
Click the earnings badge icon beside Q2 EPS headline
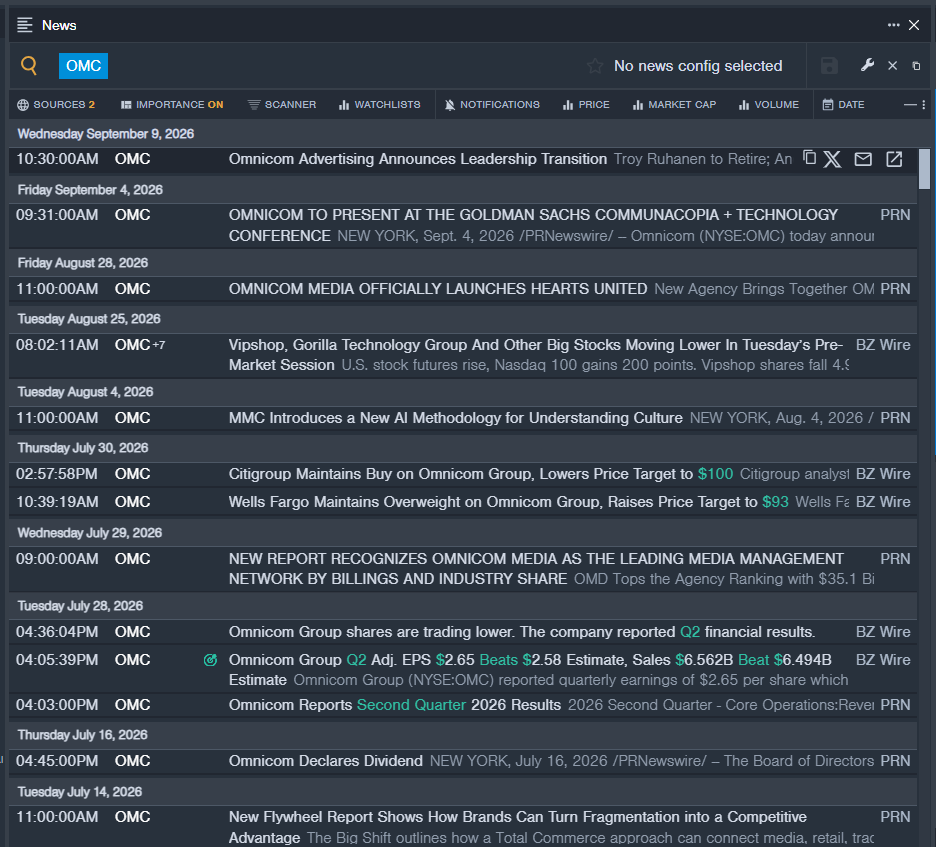click(x=210, y=660)
